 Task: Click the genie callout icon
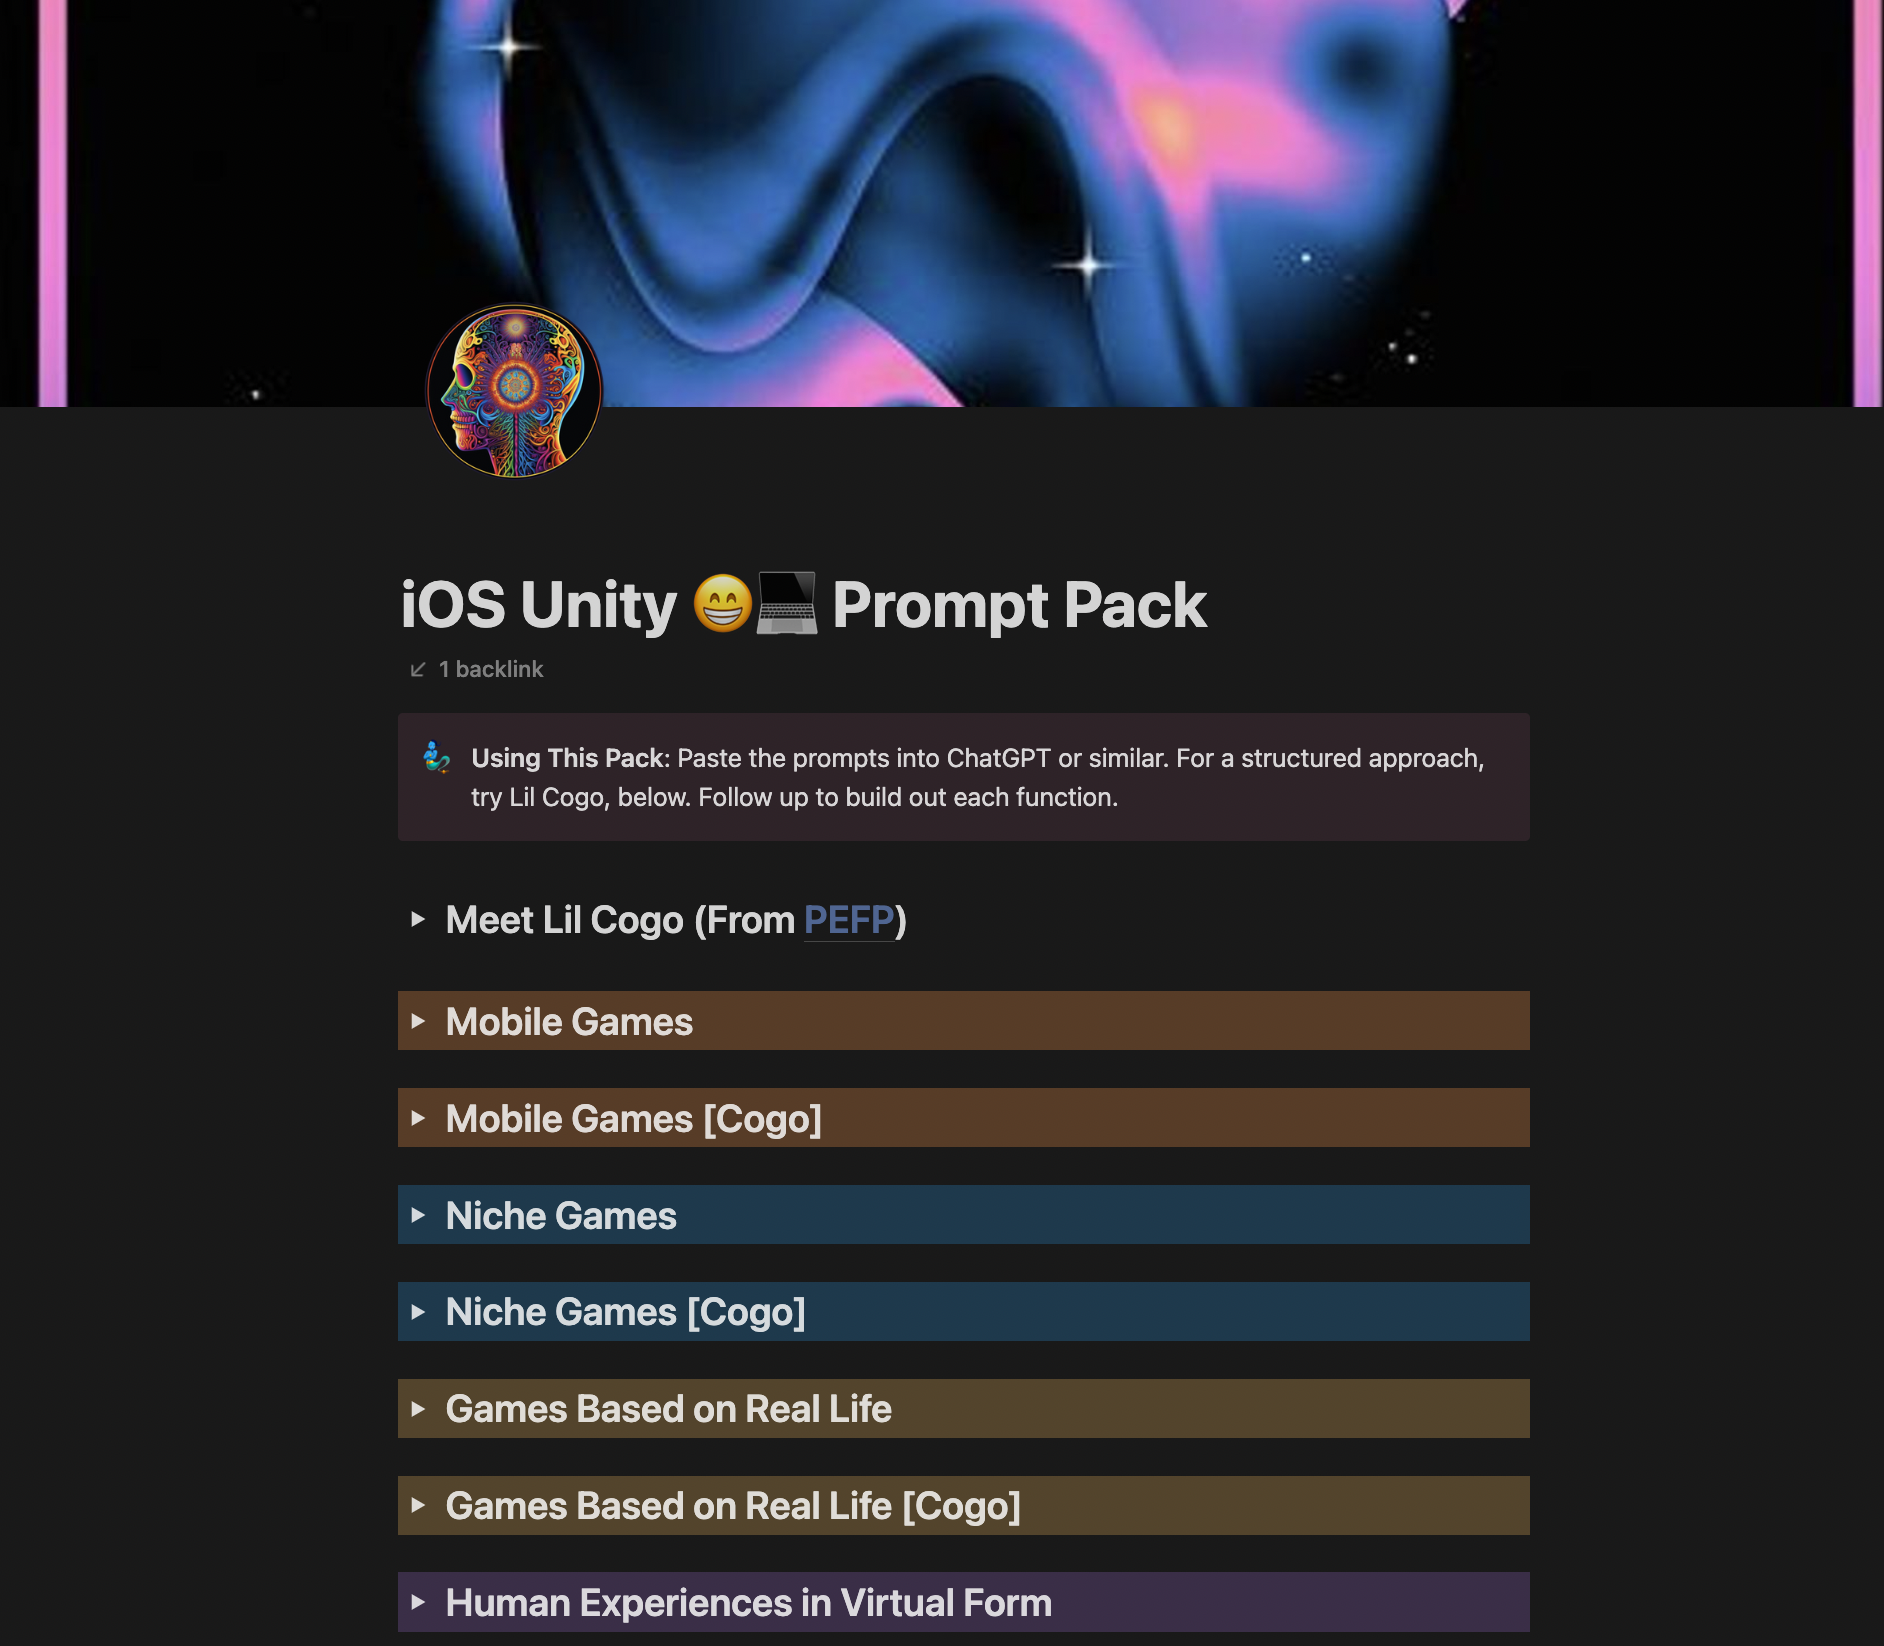point(437,757)
